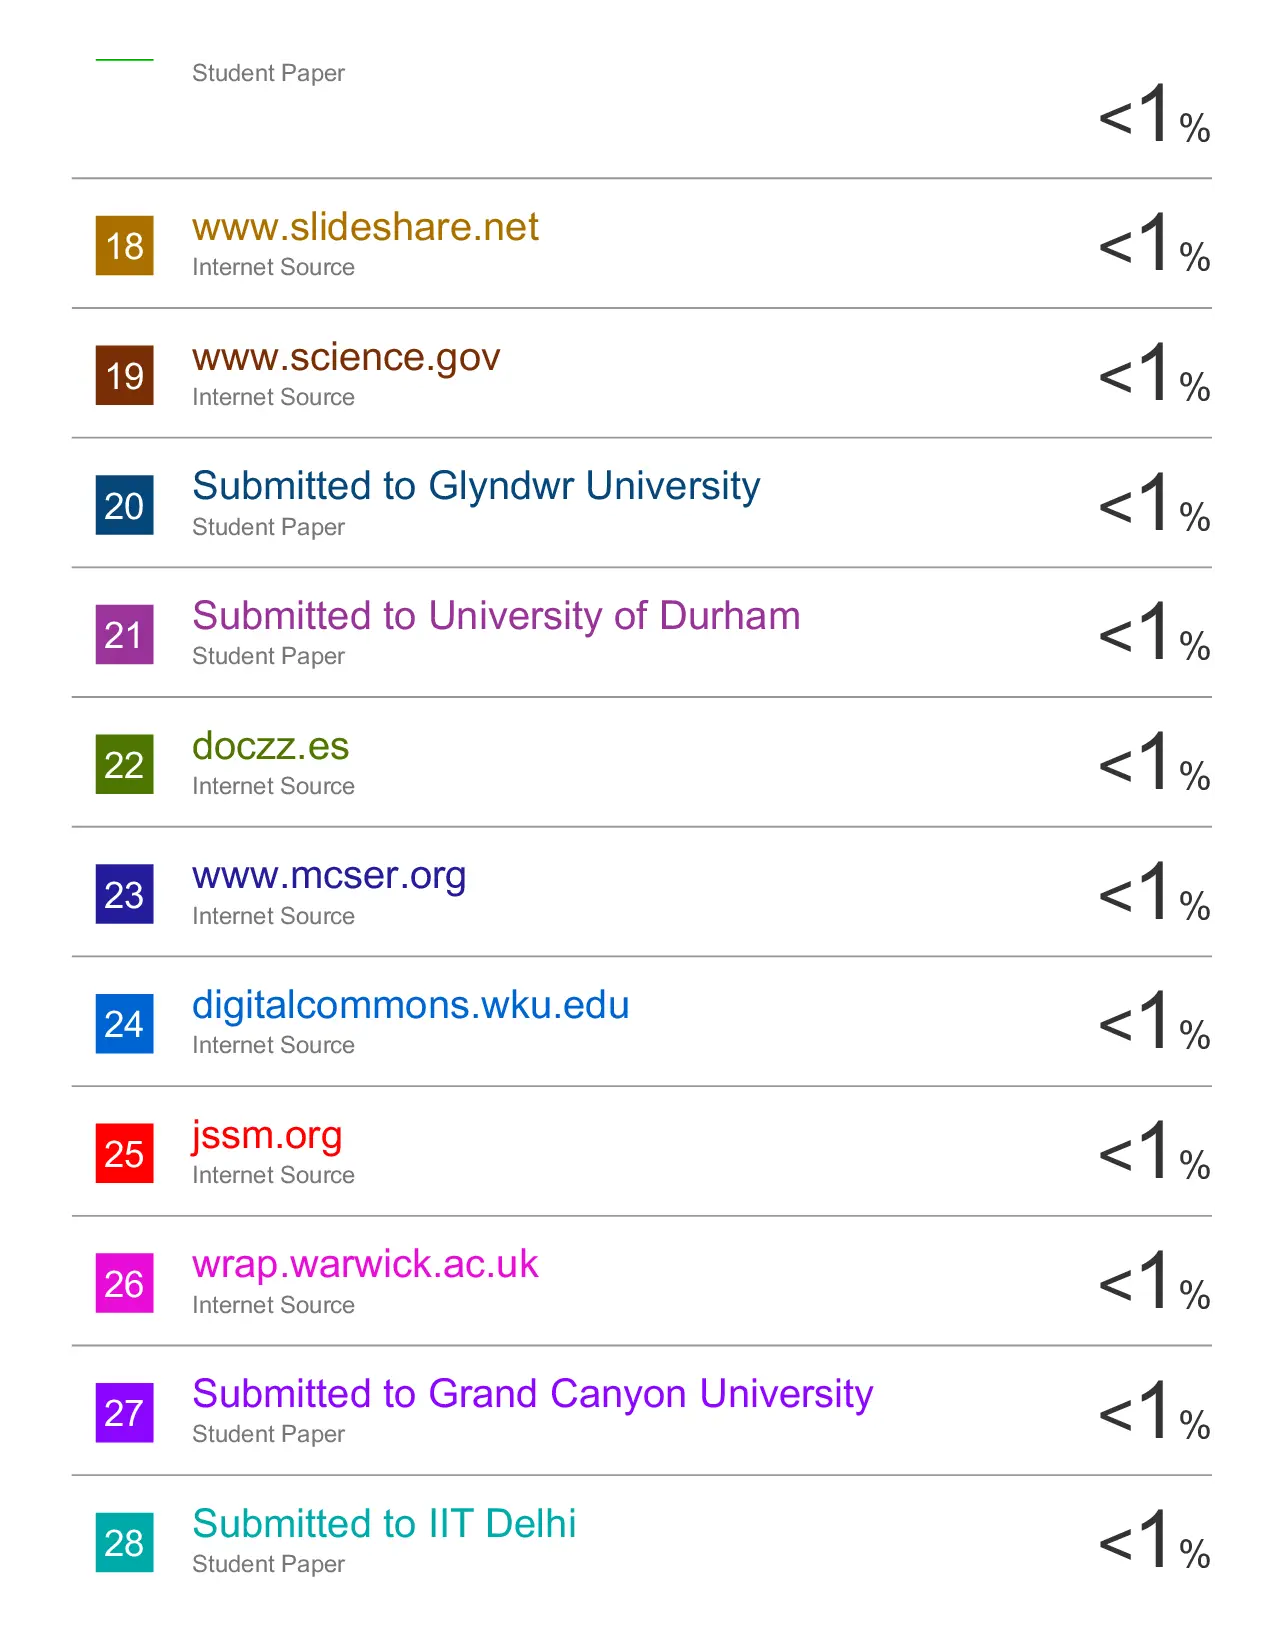Select the blue number 24 badge
1275x1650 pixels.
pyautogui.click(x=124, y=1023)
